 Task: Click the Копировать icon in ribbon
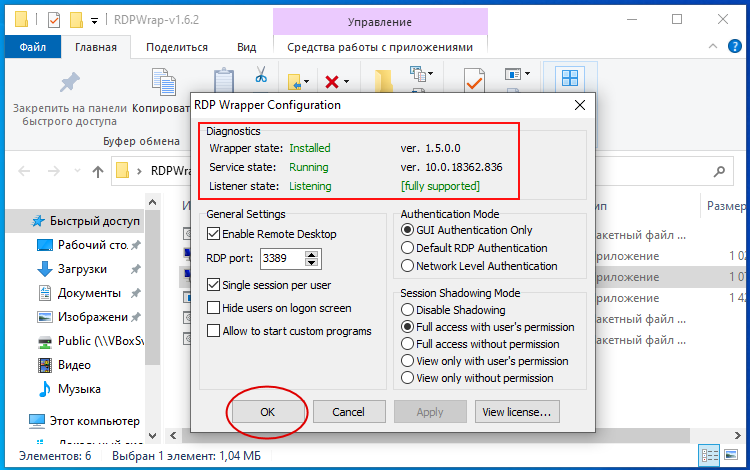click(x=164, y=81)
